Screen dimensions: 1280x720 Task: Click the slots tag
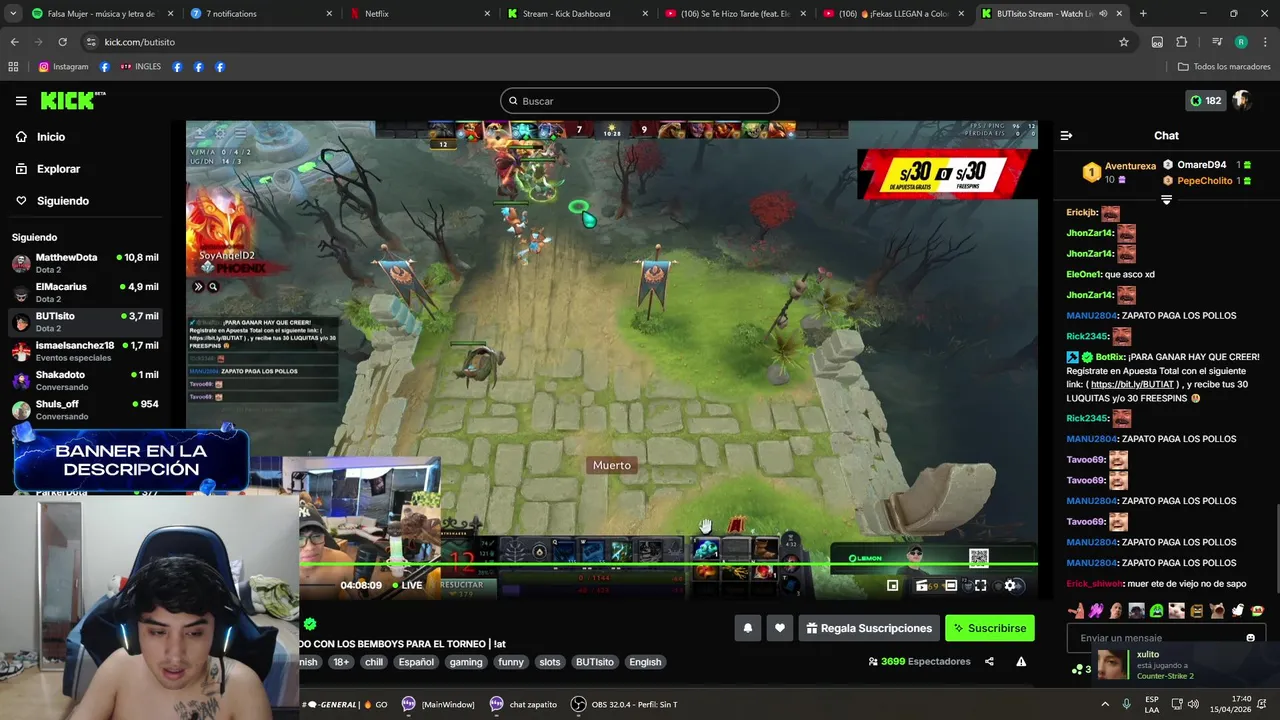[550, 662]
